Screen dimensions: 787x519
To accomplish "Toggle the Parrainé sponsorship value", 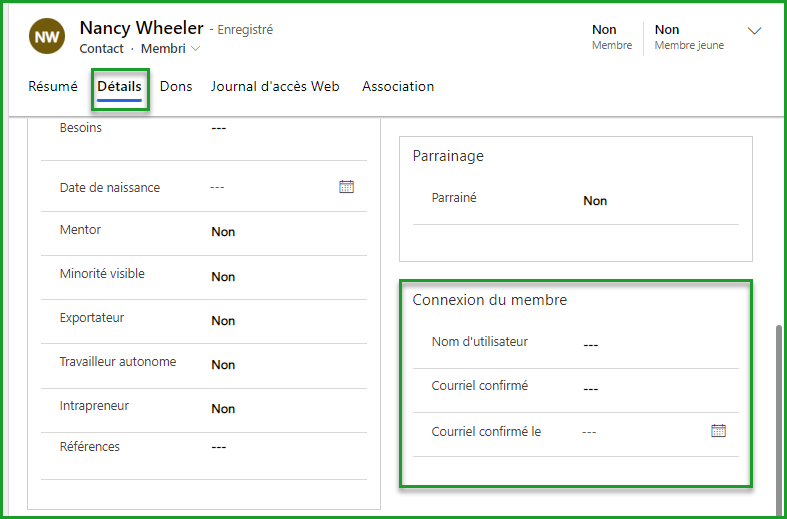I will (595, 201).
